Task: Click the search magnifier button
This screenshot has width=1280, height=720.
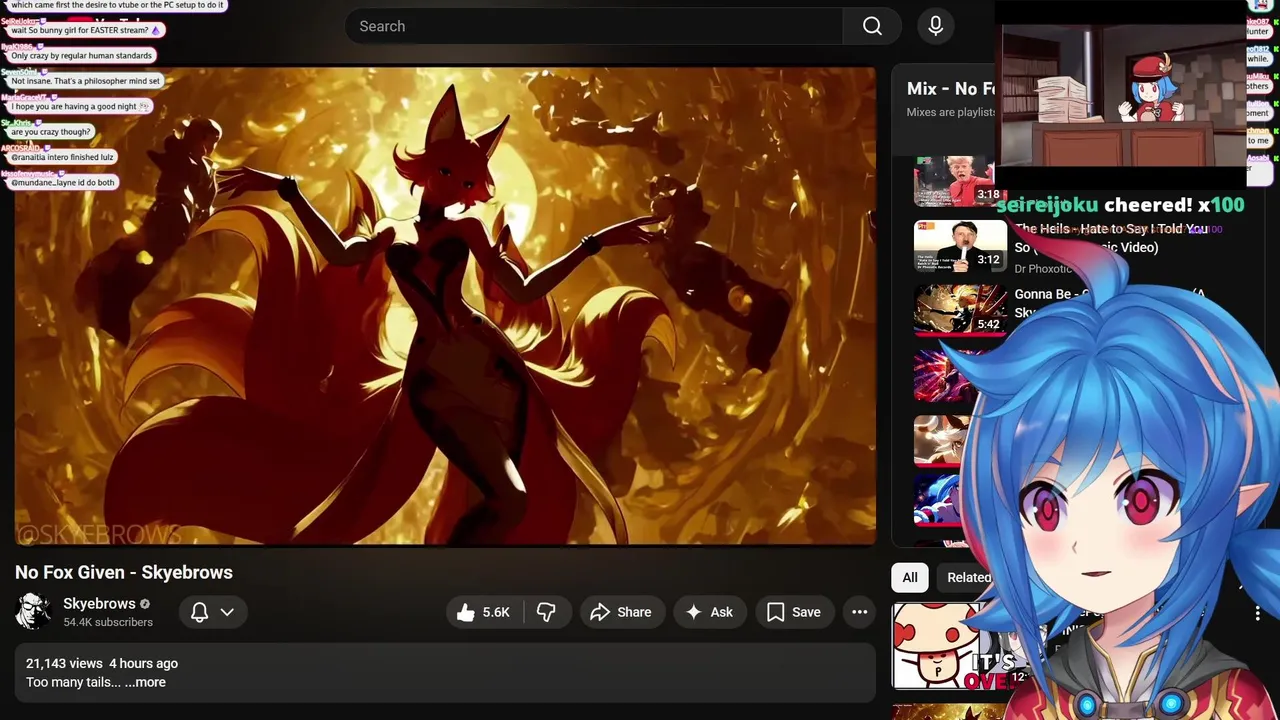Action: click(x=872, y=26)
